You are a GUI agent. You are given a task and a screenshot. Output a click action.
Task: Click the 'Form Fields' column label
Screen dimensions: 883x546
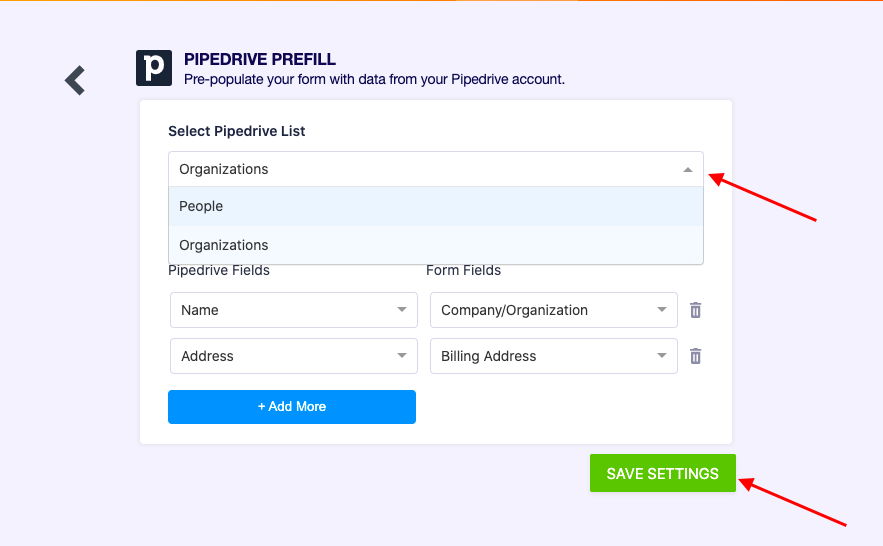pyautogui.click(x=463, y=270)
